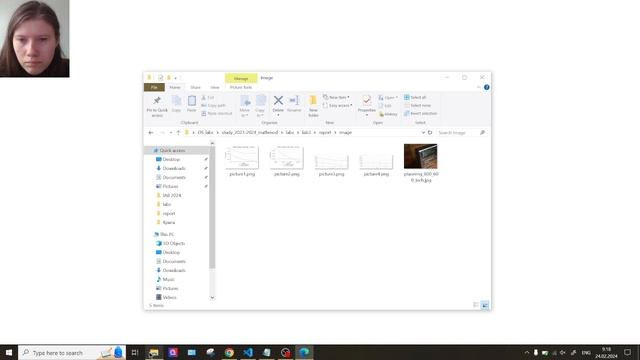Go back with the left arrow button

pyautogui.click(x=151, y=133)
